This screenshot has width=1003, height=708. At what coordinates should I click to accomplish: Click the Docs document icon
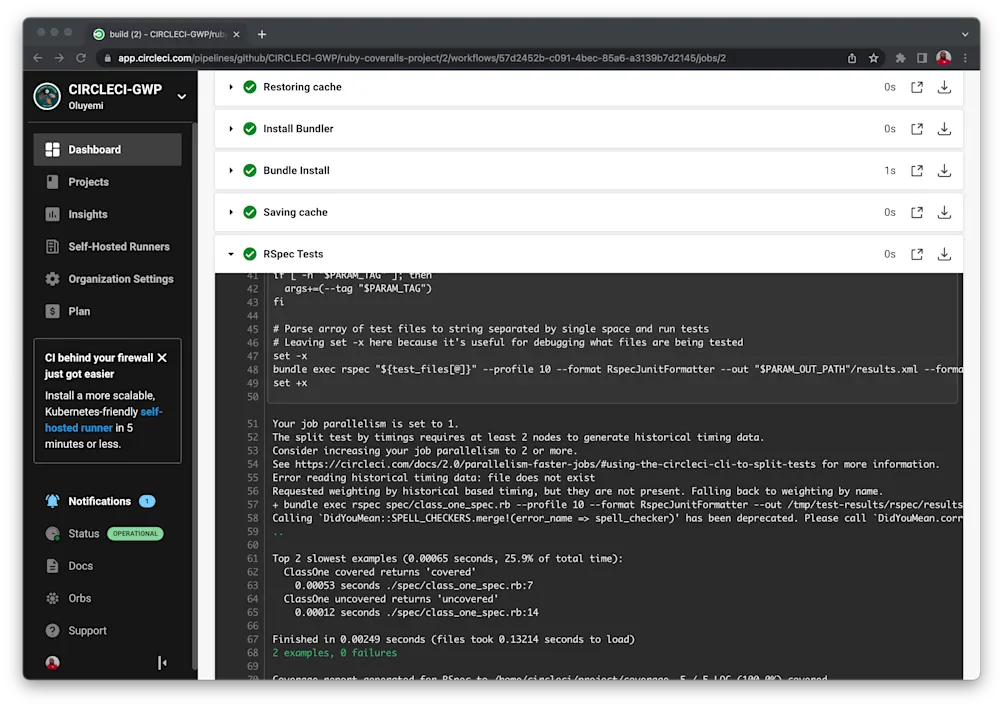click(52, 566)
